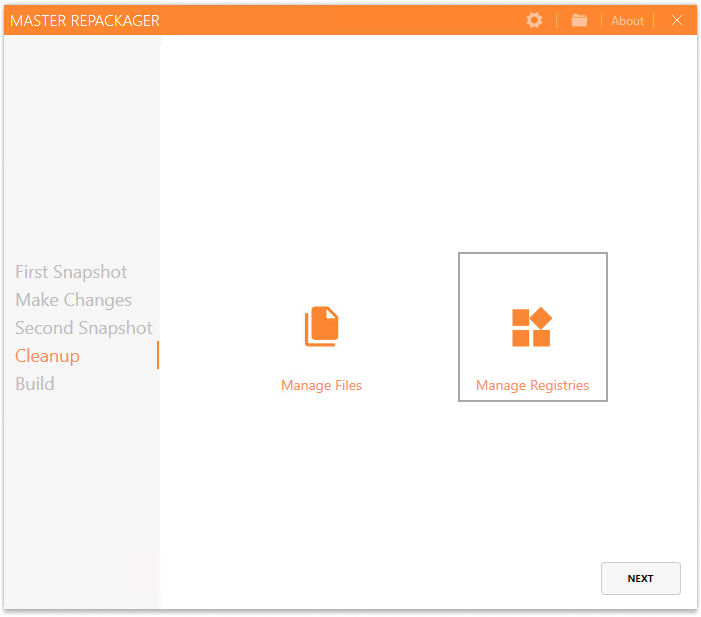Select the Manage Files label
701x617 pixels.
click(x=321, y=385)
